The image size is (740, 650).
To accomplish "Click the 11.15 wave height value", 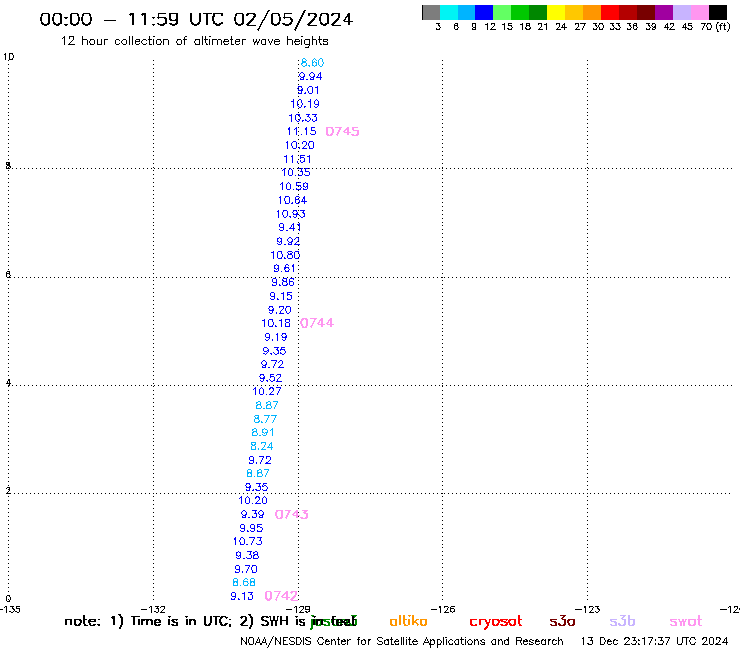I will 302,132.
